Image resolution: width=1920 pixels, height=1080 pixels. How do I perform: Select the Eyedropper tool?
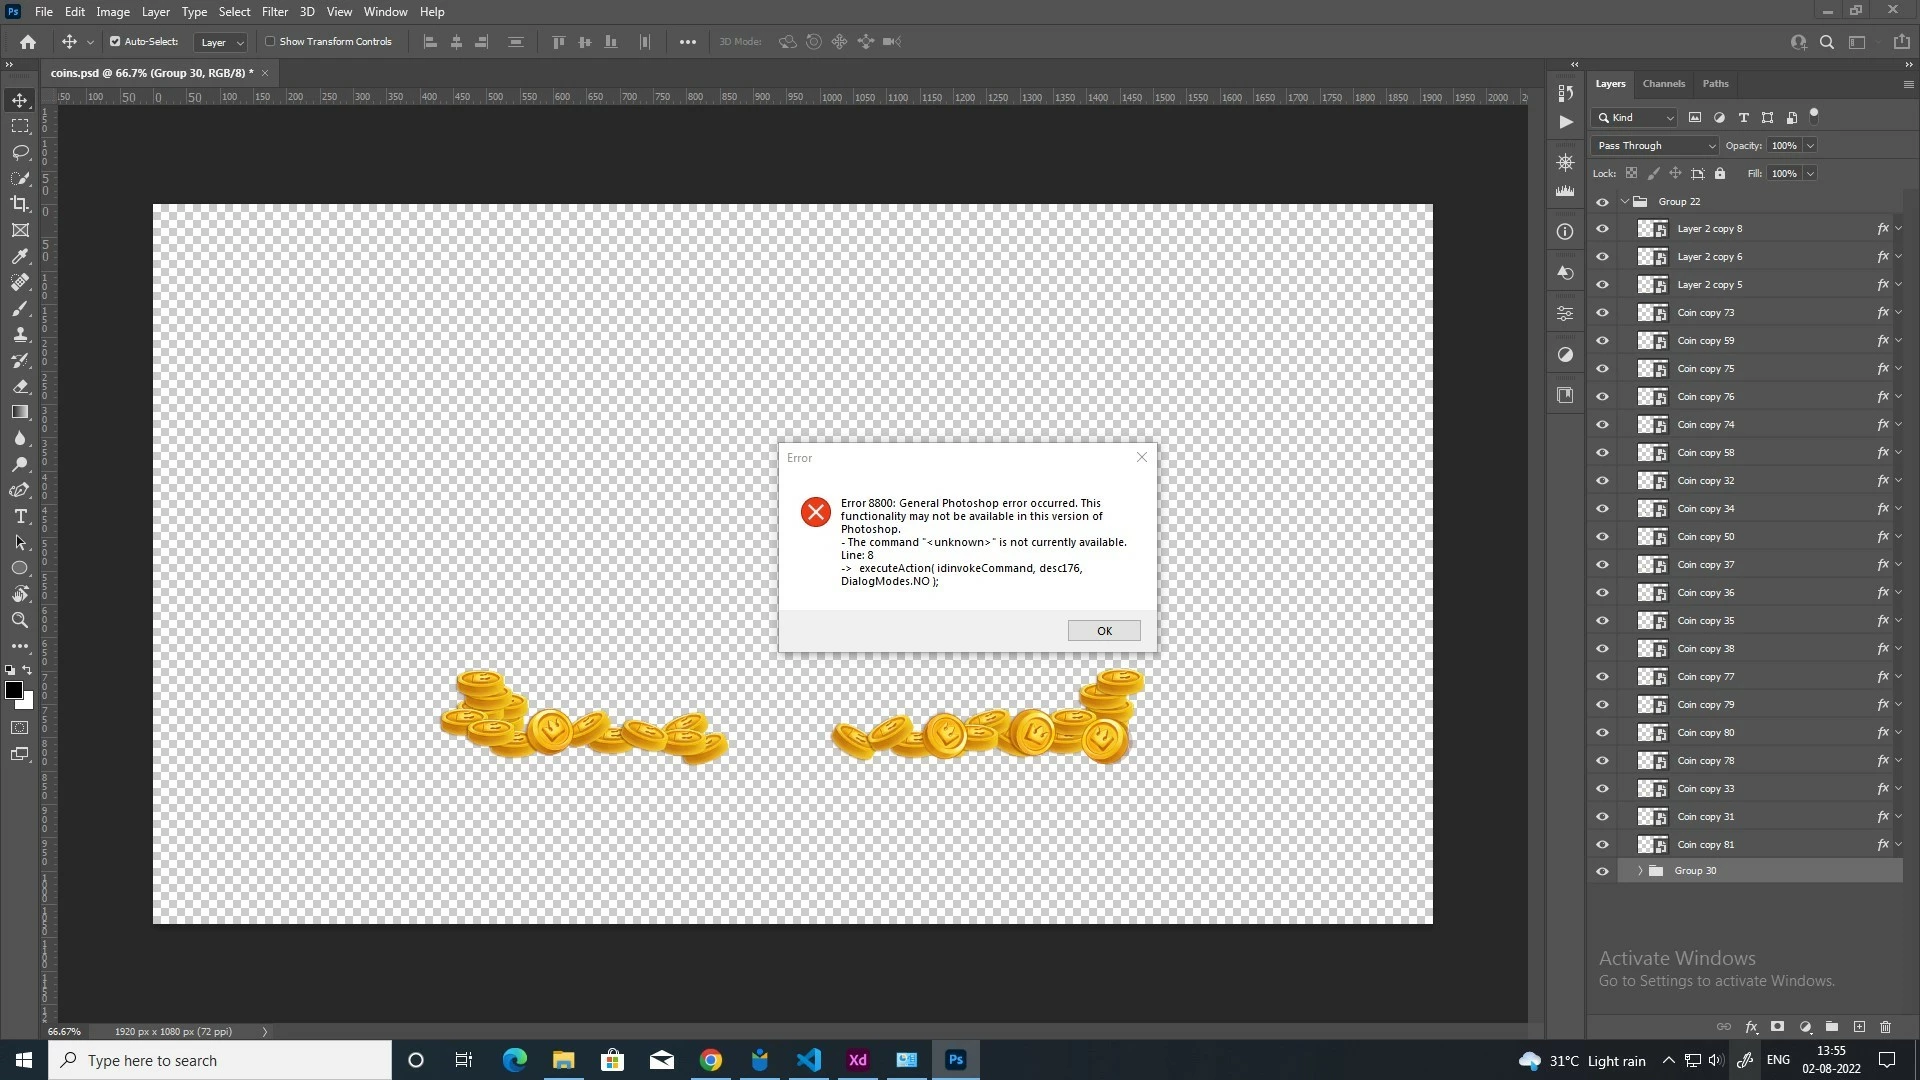tap(20, 256)
